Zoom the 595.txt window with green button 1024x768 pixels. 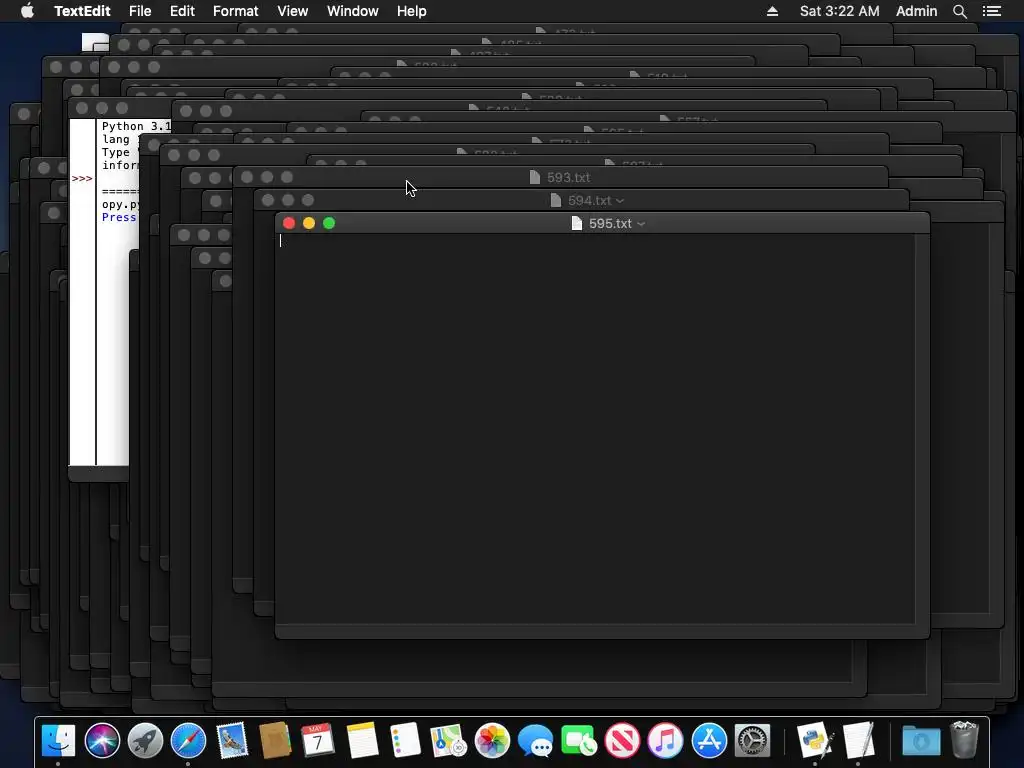329,223
